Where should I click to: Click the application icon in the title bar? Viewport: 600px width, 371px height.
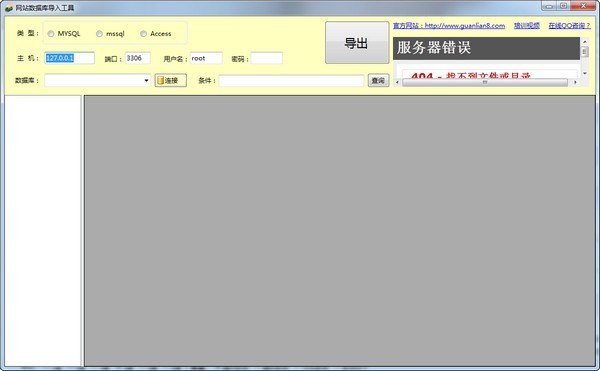9,8
